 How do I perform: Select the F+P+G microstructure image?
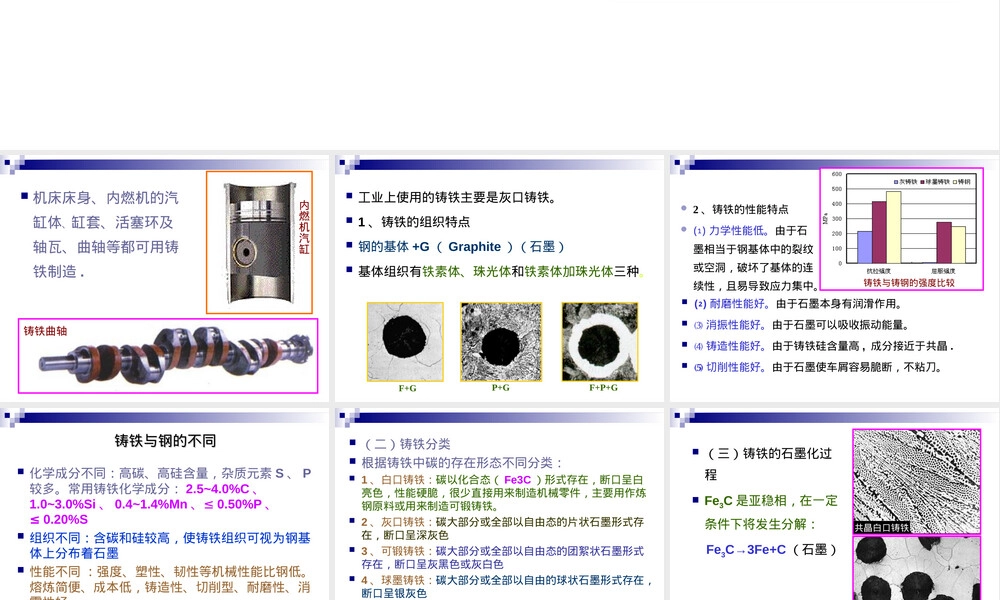click(599, 342)
